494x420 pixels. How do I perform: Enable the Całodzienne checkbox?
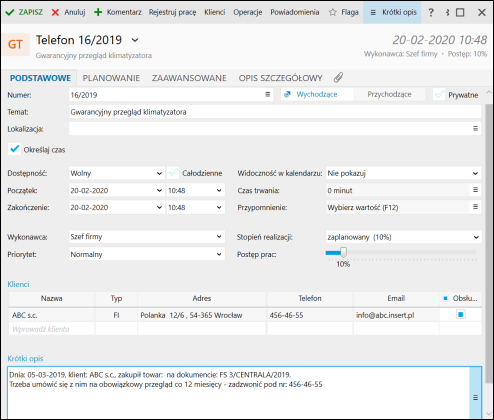[x=173, y=173]
